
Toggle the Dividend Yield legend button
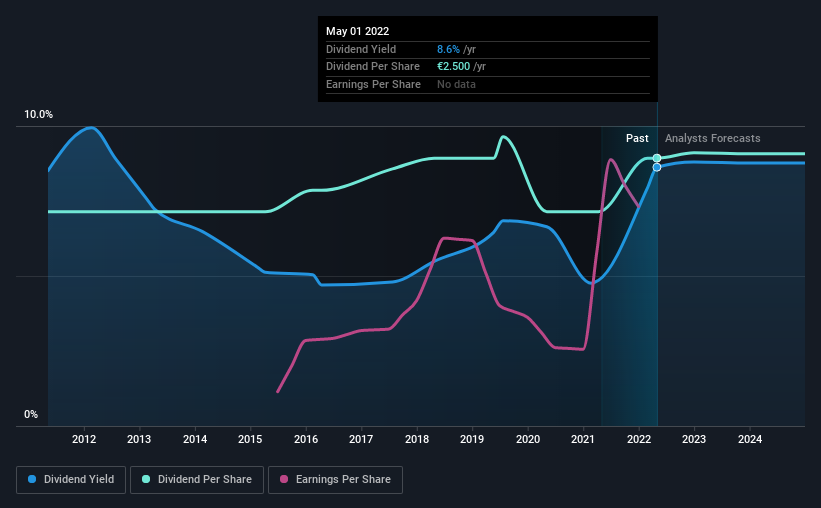click(71, 480)
